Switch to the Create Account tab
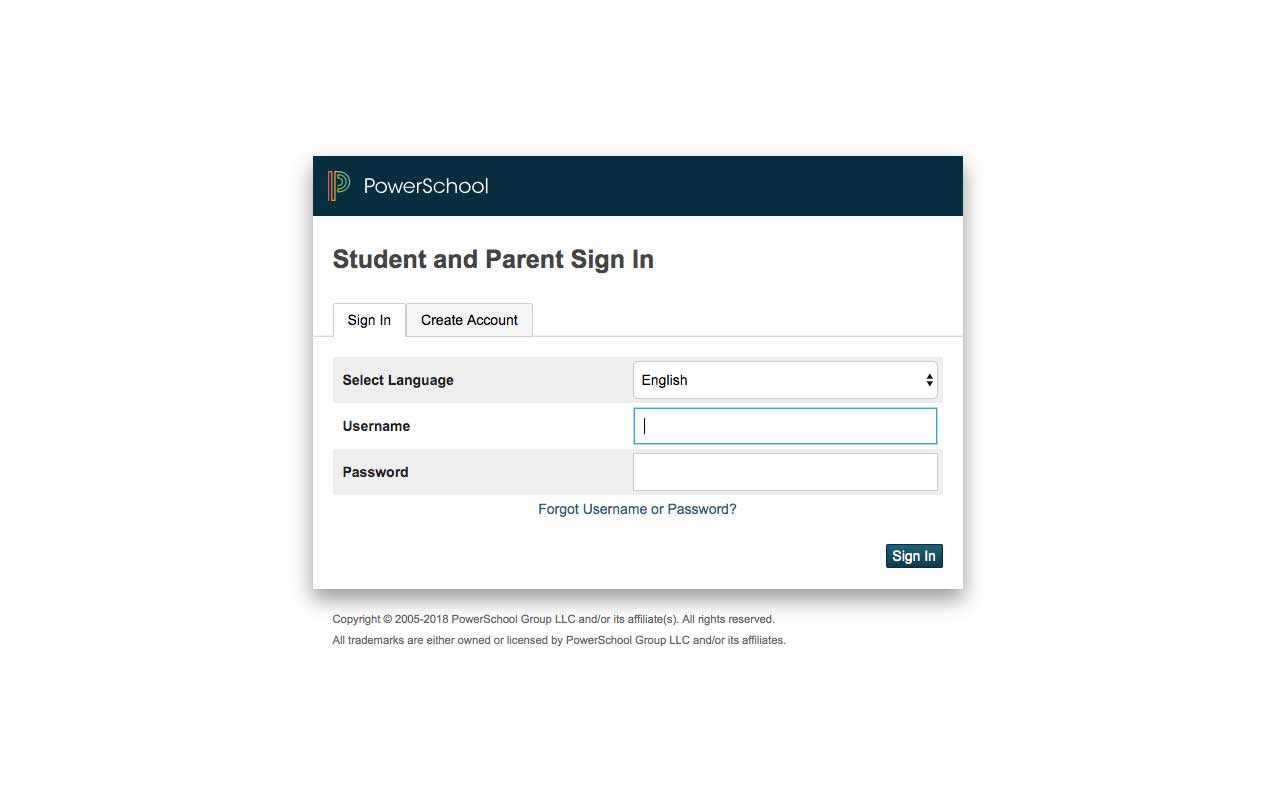The image size is (1280, 803). click(469, 320)
